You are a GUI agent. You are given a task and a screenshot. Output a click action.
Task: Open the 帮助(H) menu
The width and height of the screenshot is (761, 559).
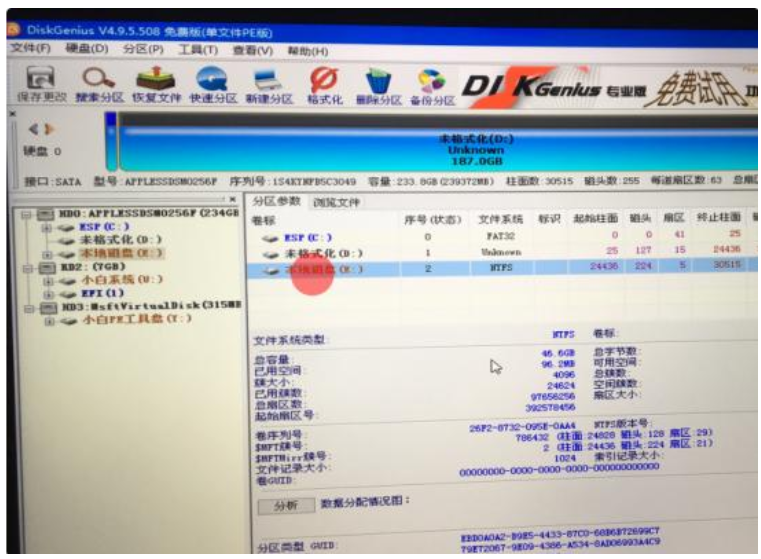click(x=308, y=51)
